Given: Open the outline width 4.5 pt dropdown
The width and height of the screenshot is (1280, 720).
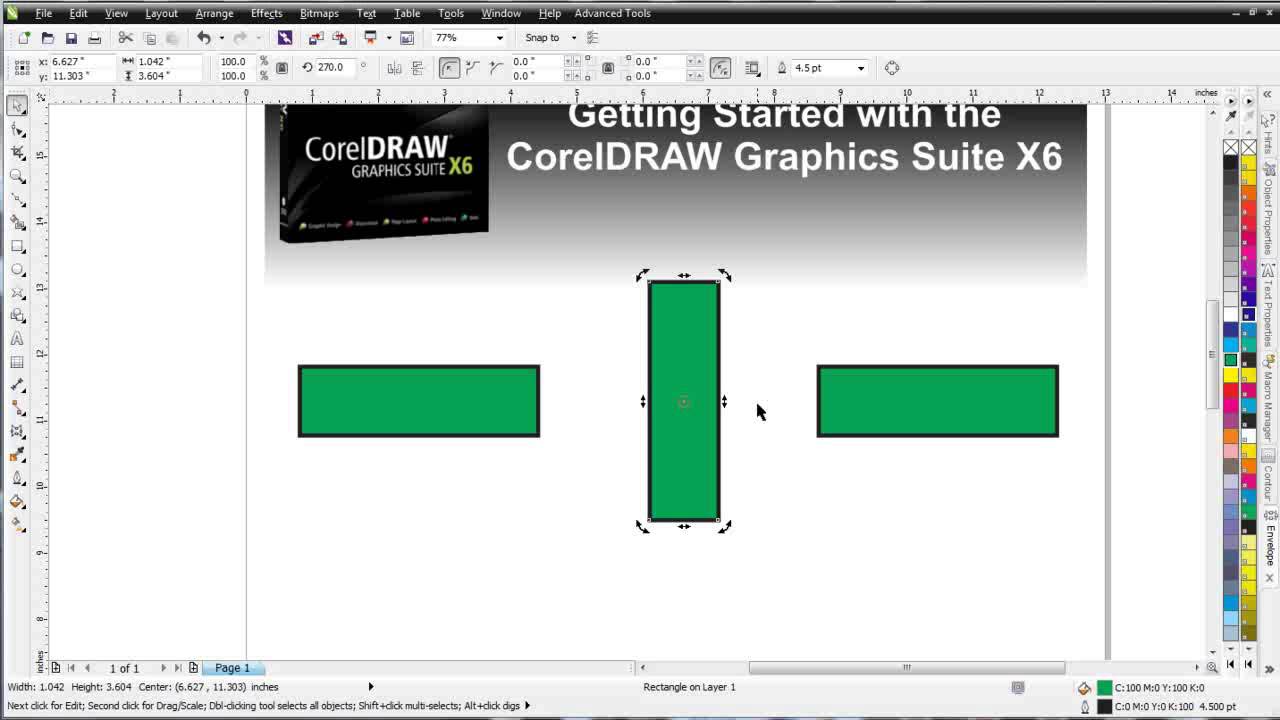Looking at the screenshot, I should 860,68.
